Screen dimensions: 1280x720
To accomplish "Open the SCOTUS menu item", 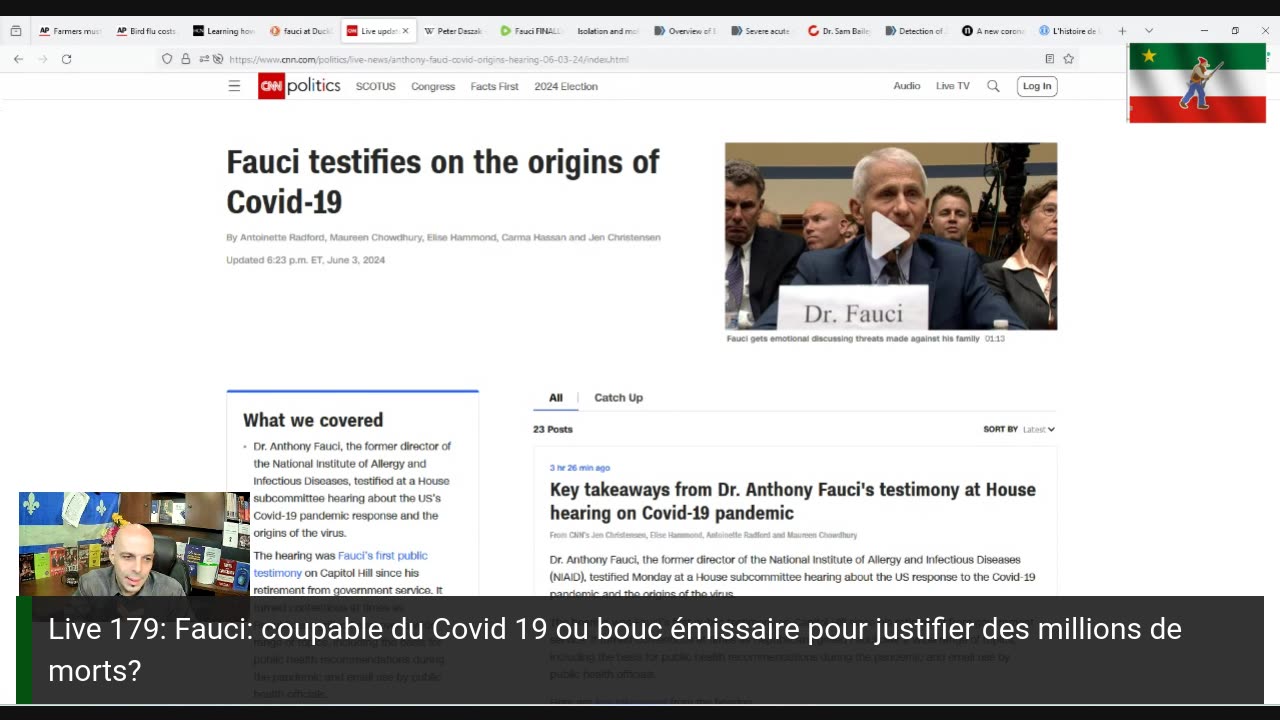I will click(376, 86).
